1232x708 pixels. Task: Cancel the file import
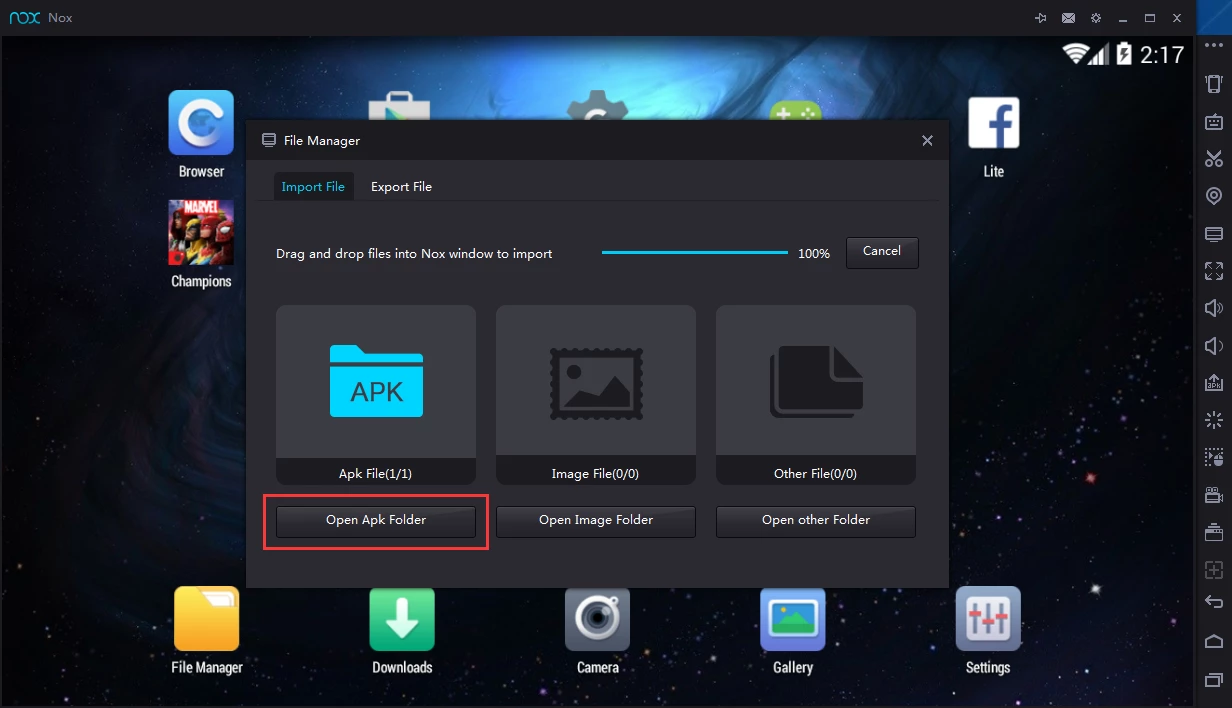point(882,252)
